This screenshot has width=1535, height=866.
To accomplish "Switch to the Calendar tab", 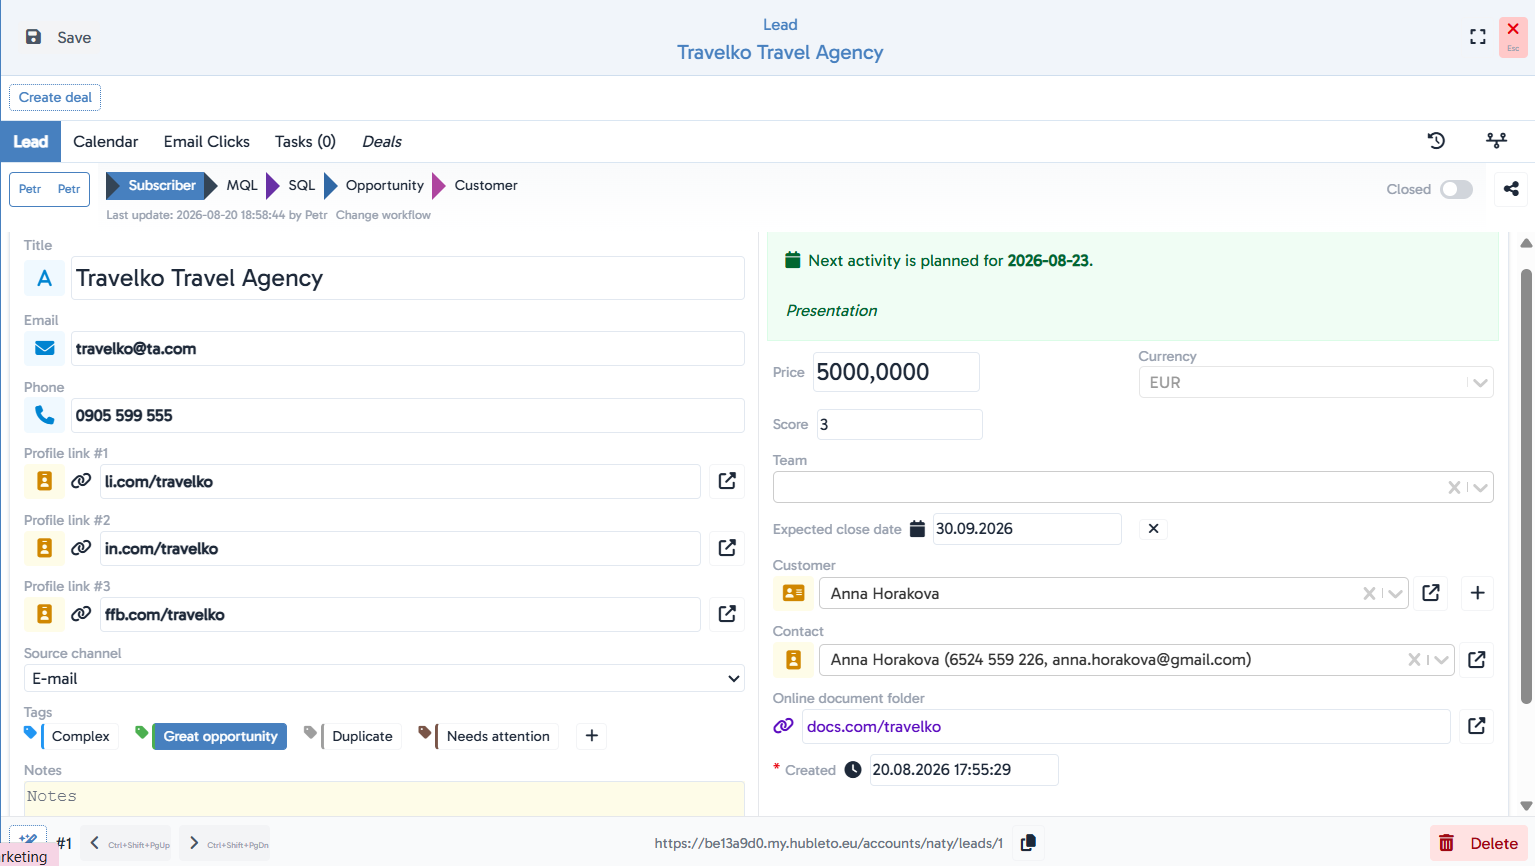I will (x=106, y=142).
